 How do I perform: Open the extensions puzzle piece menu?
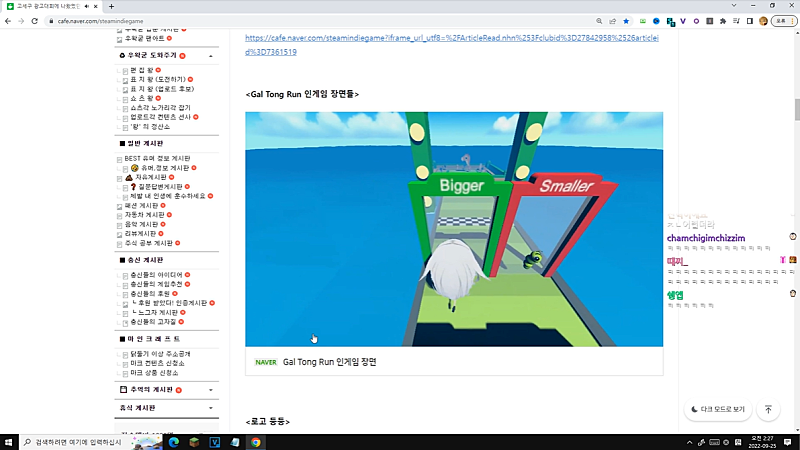[723, 21]
